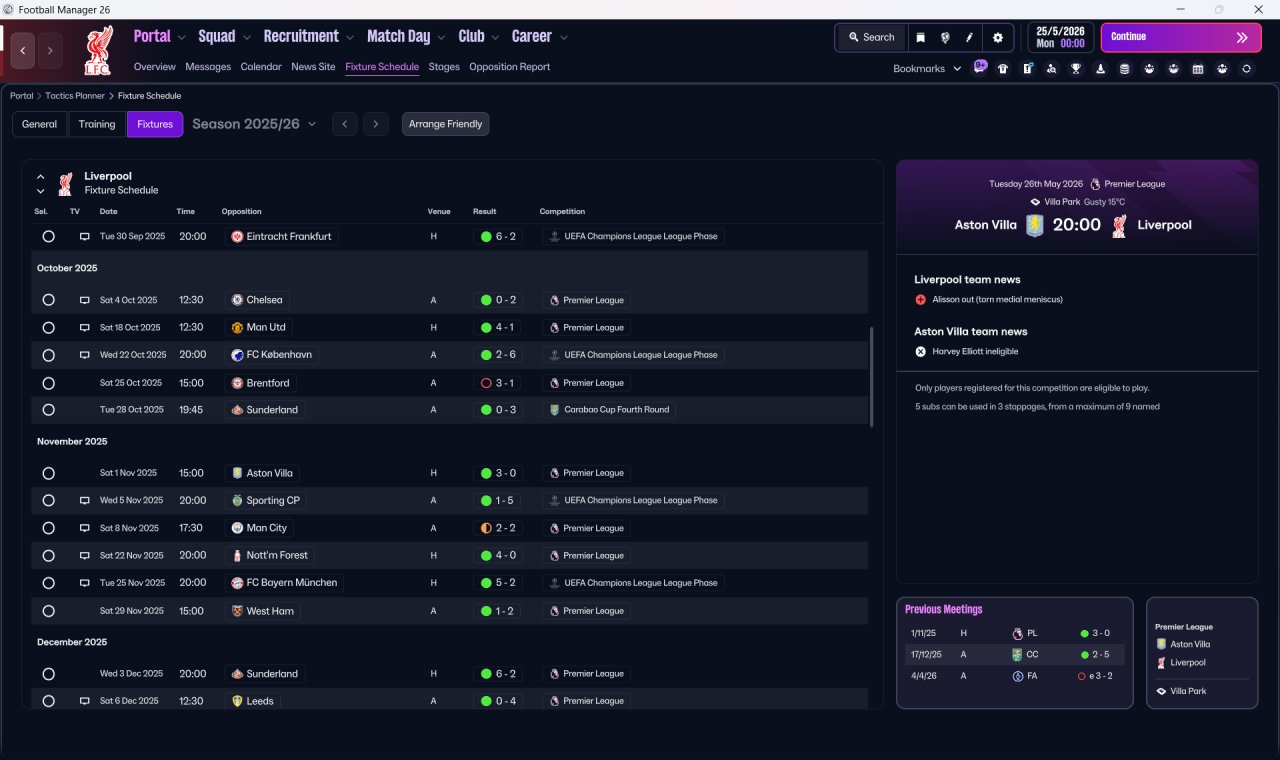Click the "Harvey Elliott ineligible" text
This screenshot has height=760, width=1280.
(975, 352)
